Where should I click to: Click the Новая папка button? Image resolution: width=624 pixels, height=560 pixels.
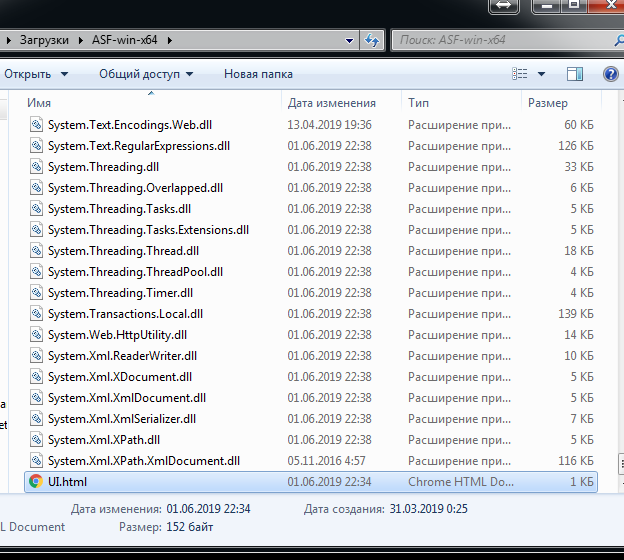pos(258,74)
